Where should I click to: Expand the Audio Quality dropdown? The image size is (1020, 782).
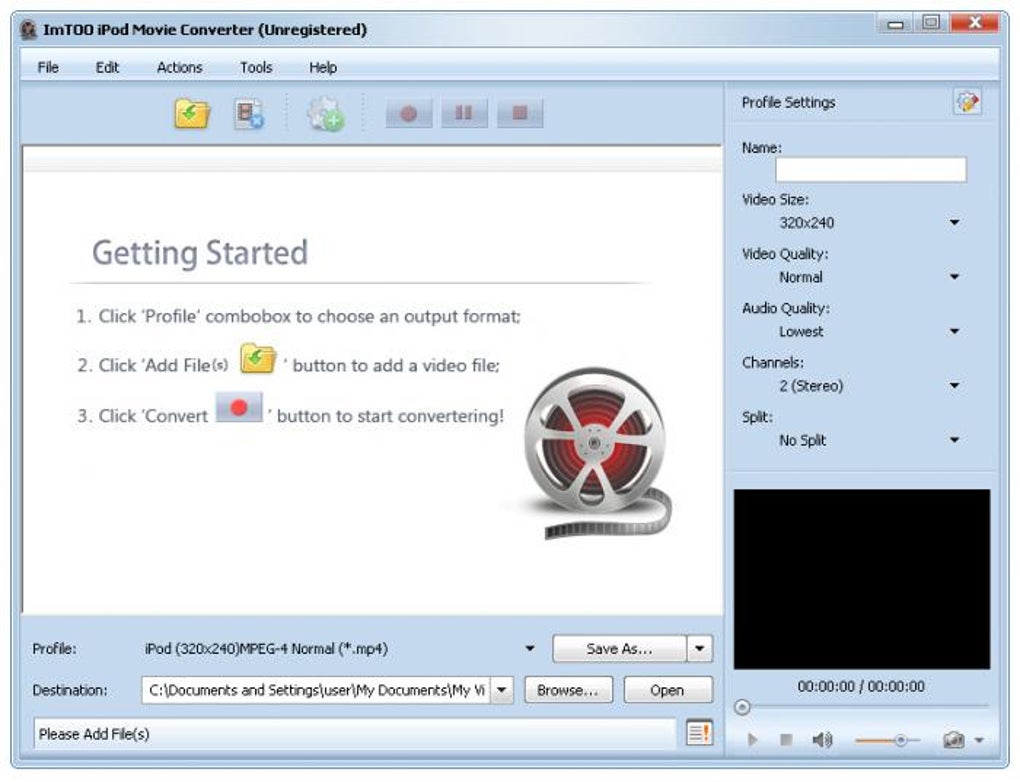tap(954, 331)
